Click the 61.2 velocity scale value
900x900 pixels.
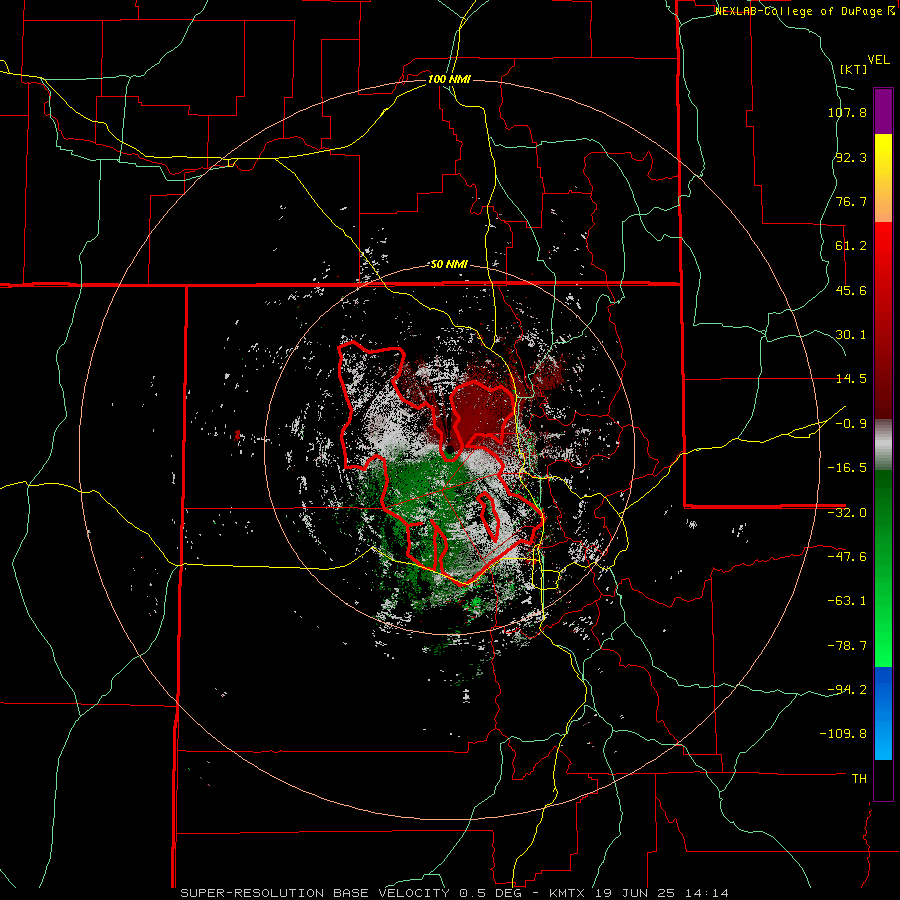851,246
